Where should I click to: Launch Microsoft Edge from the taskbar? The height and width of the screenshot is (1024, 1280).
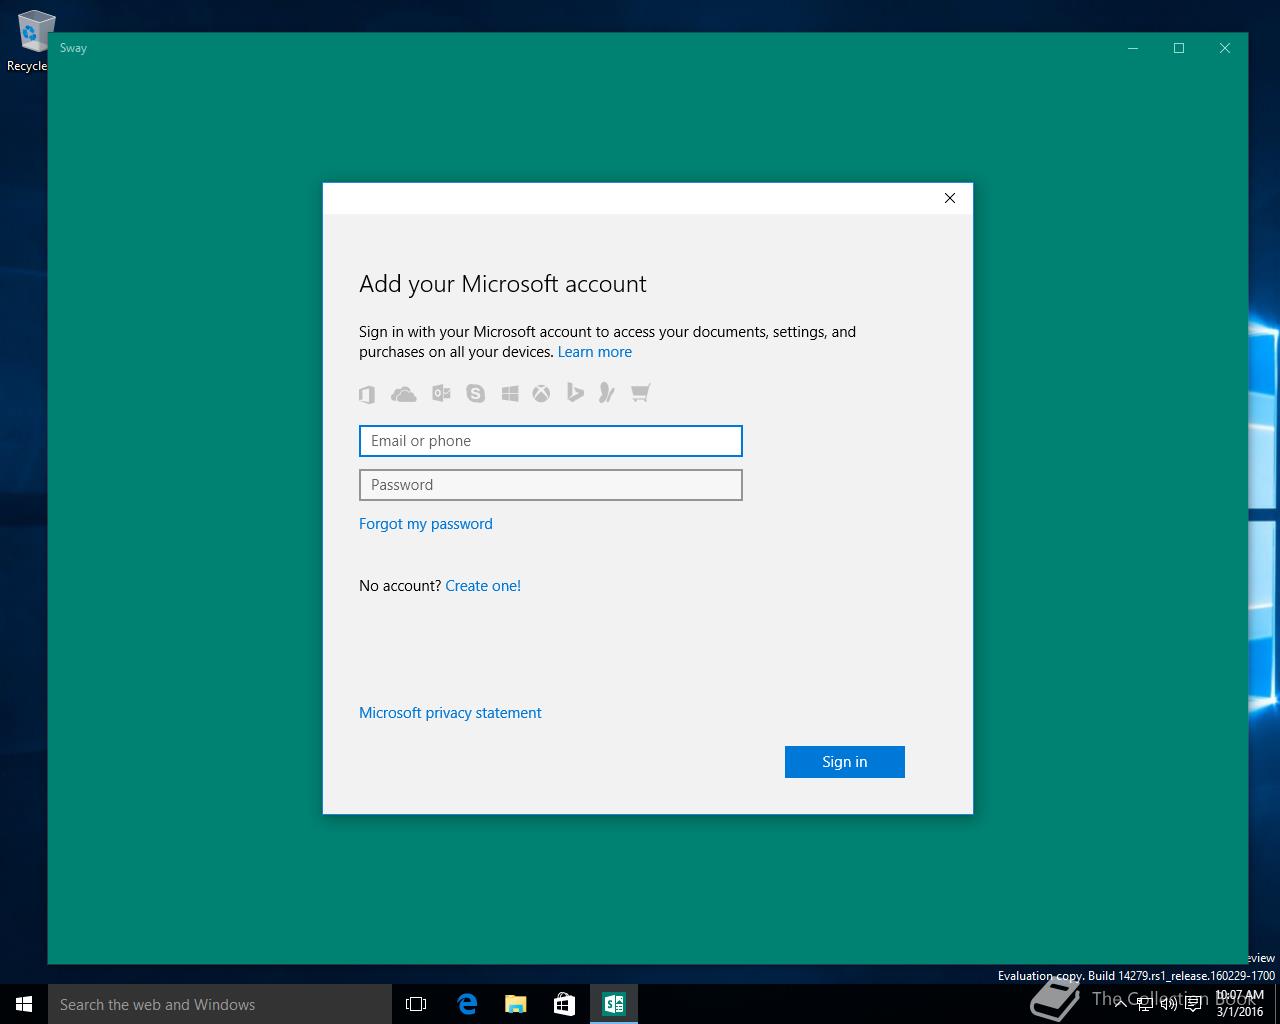pyautogui.click(x=466, y=1004)
